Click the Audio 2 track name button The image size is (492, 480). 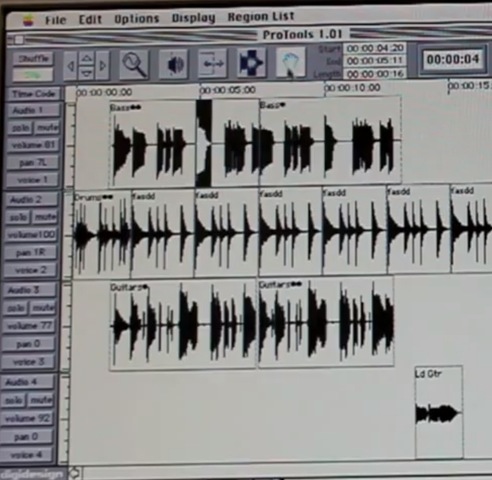click(31, 200)
